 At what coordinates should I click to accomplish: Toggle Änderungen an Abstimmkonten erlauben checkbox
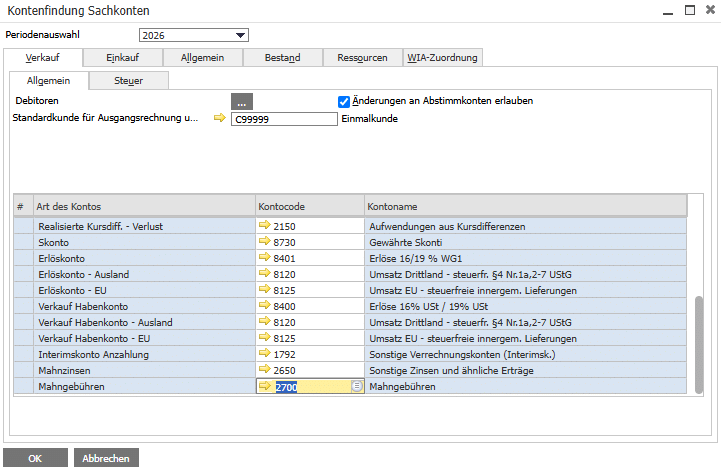[343, 102]
